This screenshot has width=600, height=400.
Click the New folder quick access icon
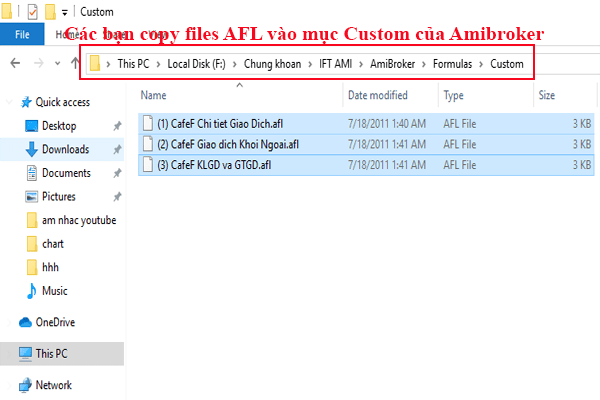(50, 12)
